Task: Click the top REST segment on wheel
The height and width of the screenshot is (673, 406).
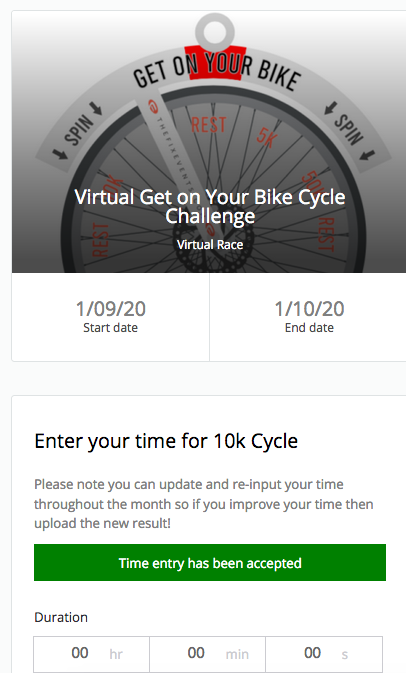Action: [x=208, y=125]
